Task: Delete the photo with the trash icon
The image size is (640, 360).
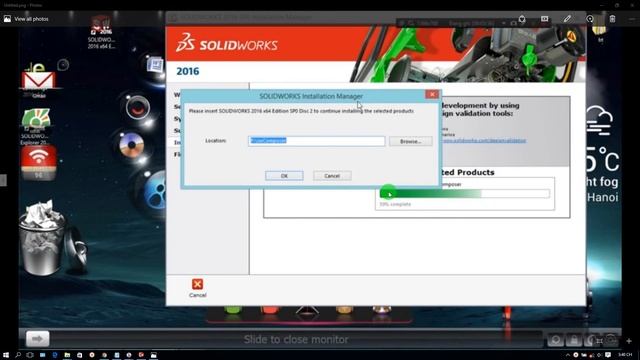Action: 612,19
